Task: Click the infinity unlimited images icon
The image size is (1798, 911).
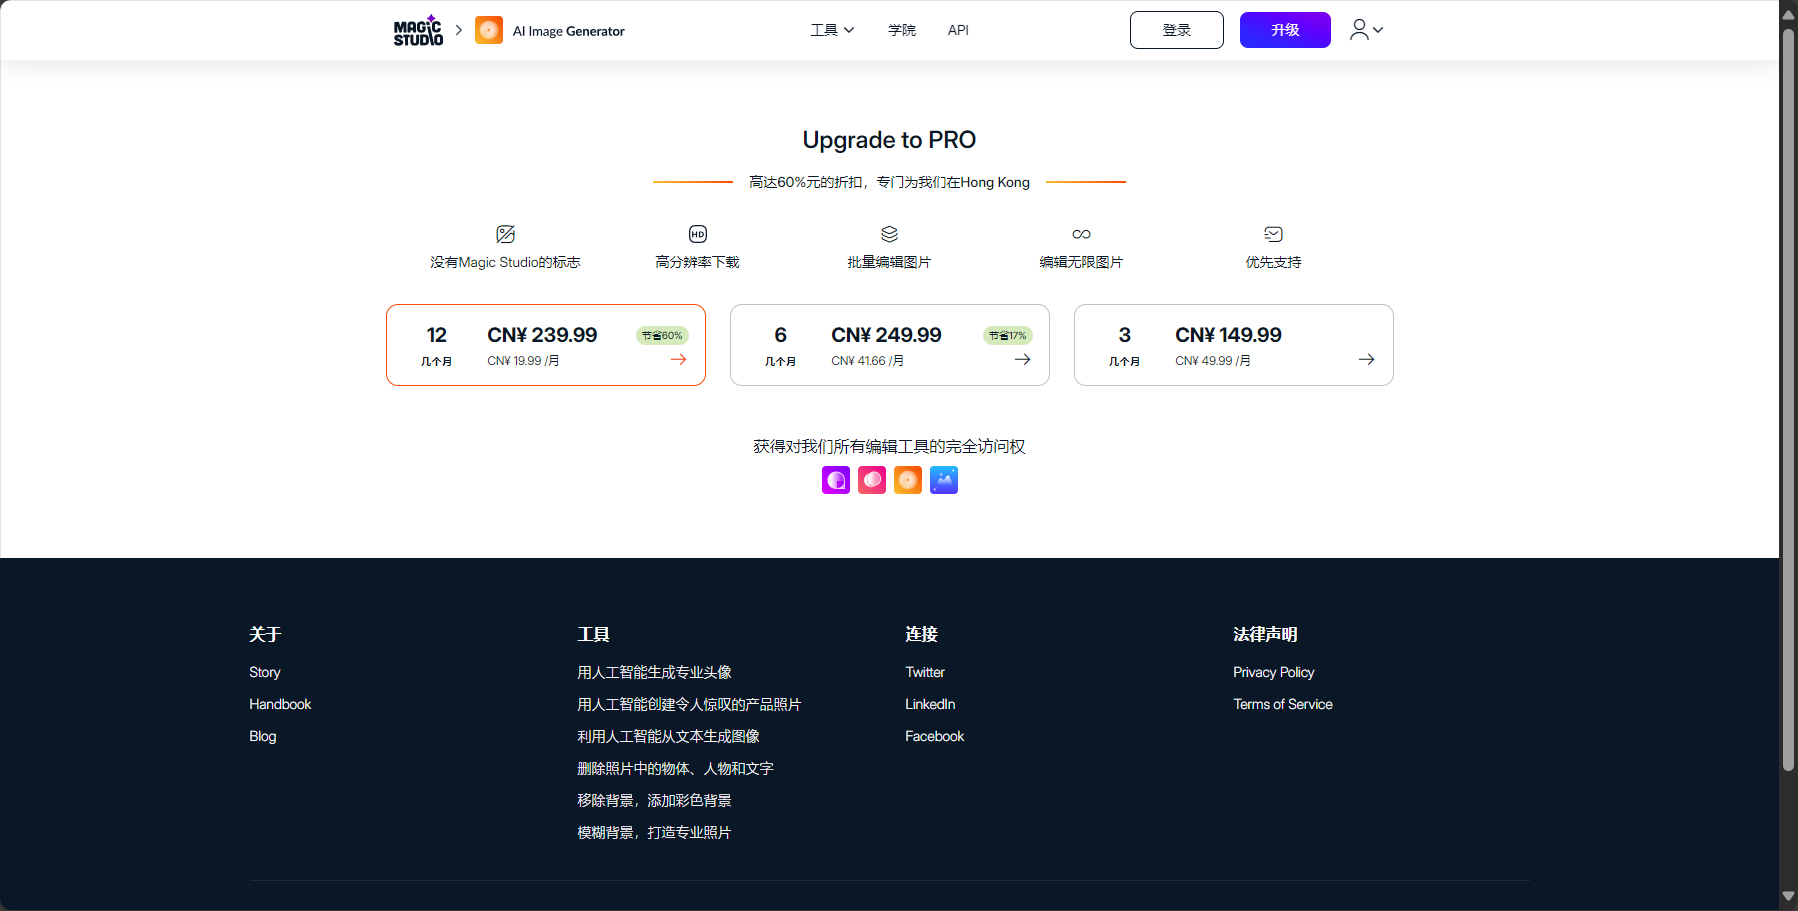Action: [x=1081, y=234]
